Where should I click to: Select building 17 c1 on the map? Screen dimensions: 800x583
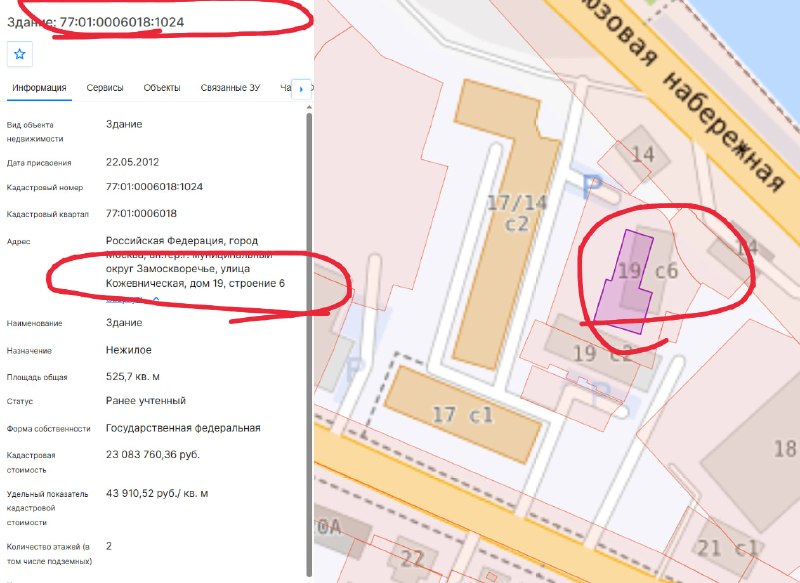click(x=463, y=414)
